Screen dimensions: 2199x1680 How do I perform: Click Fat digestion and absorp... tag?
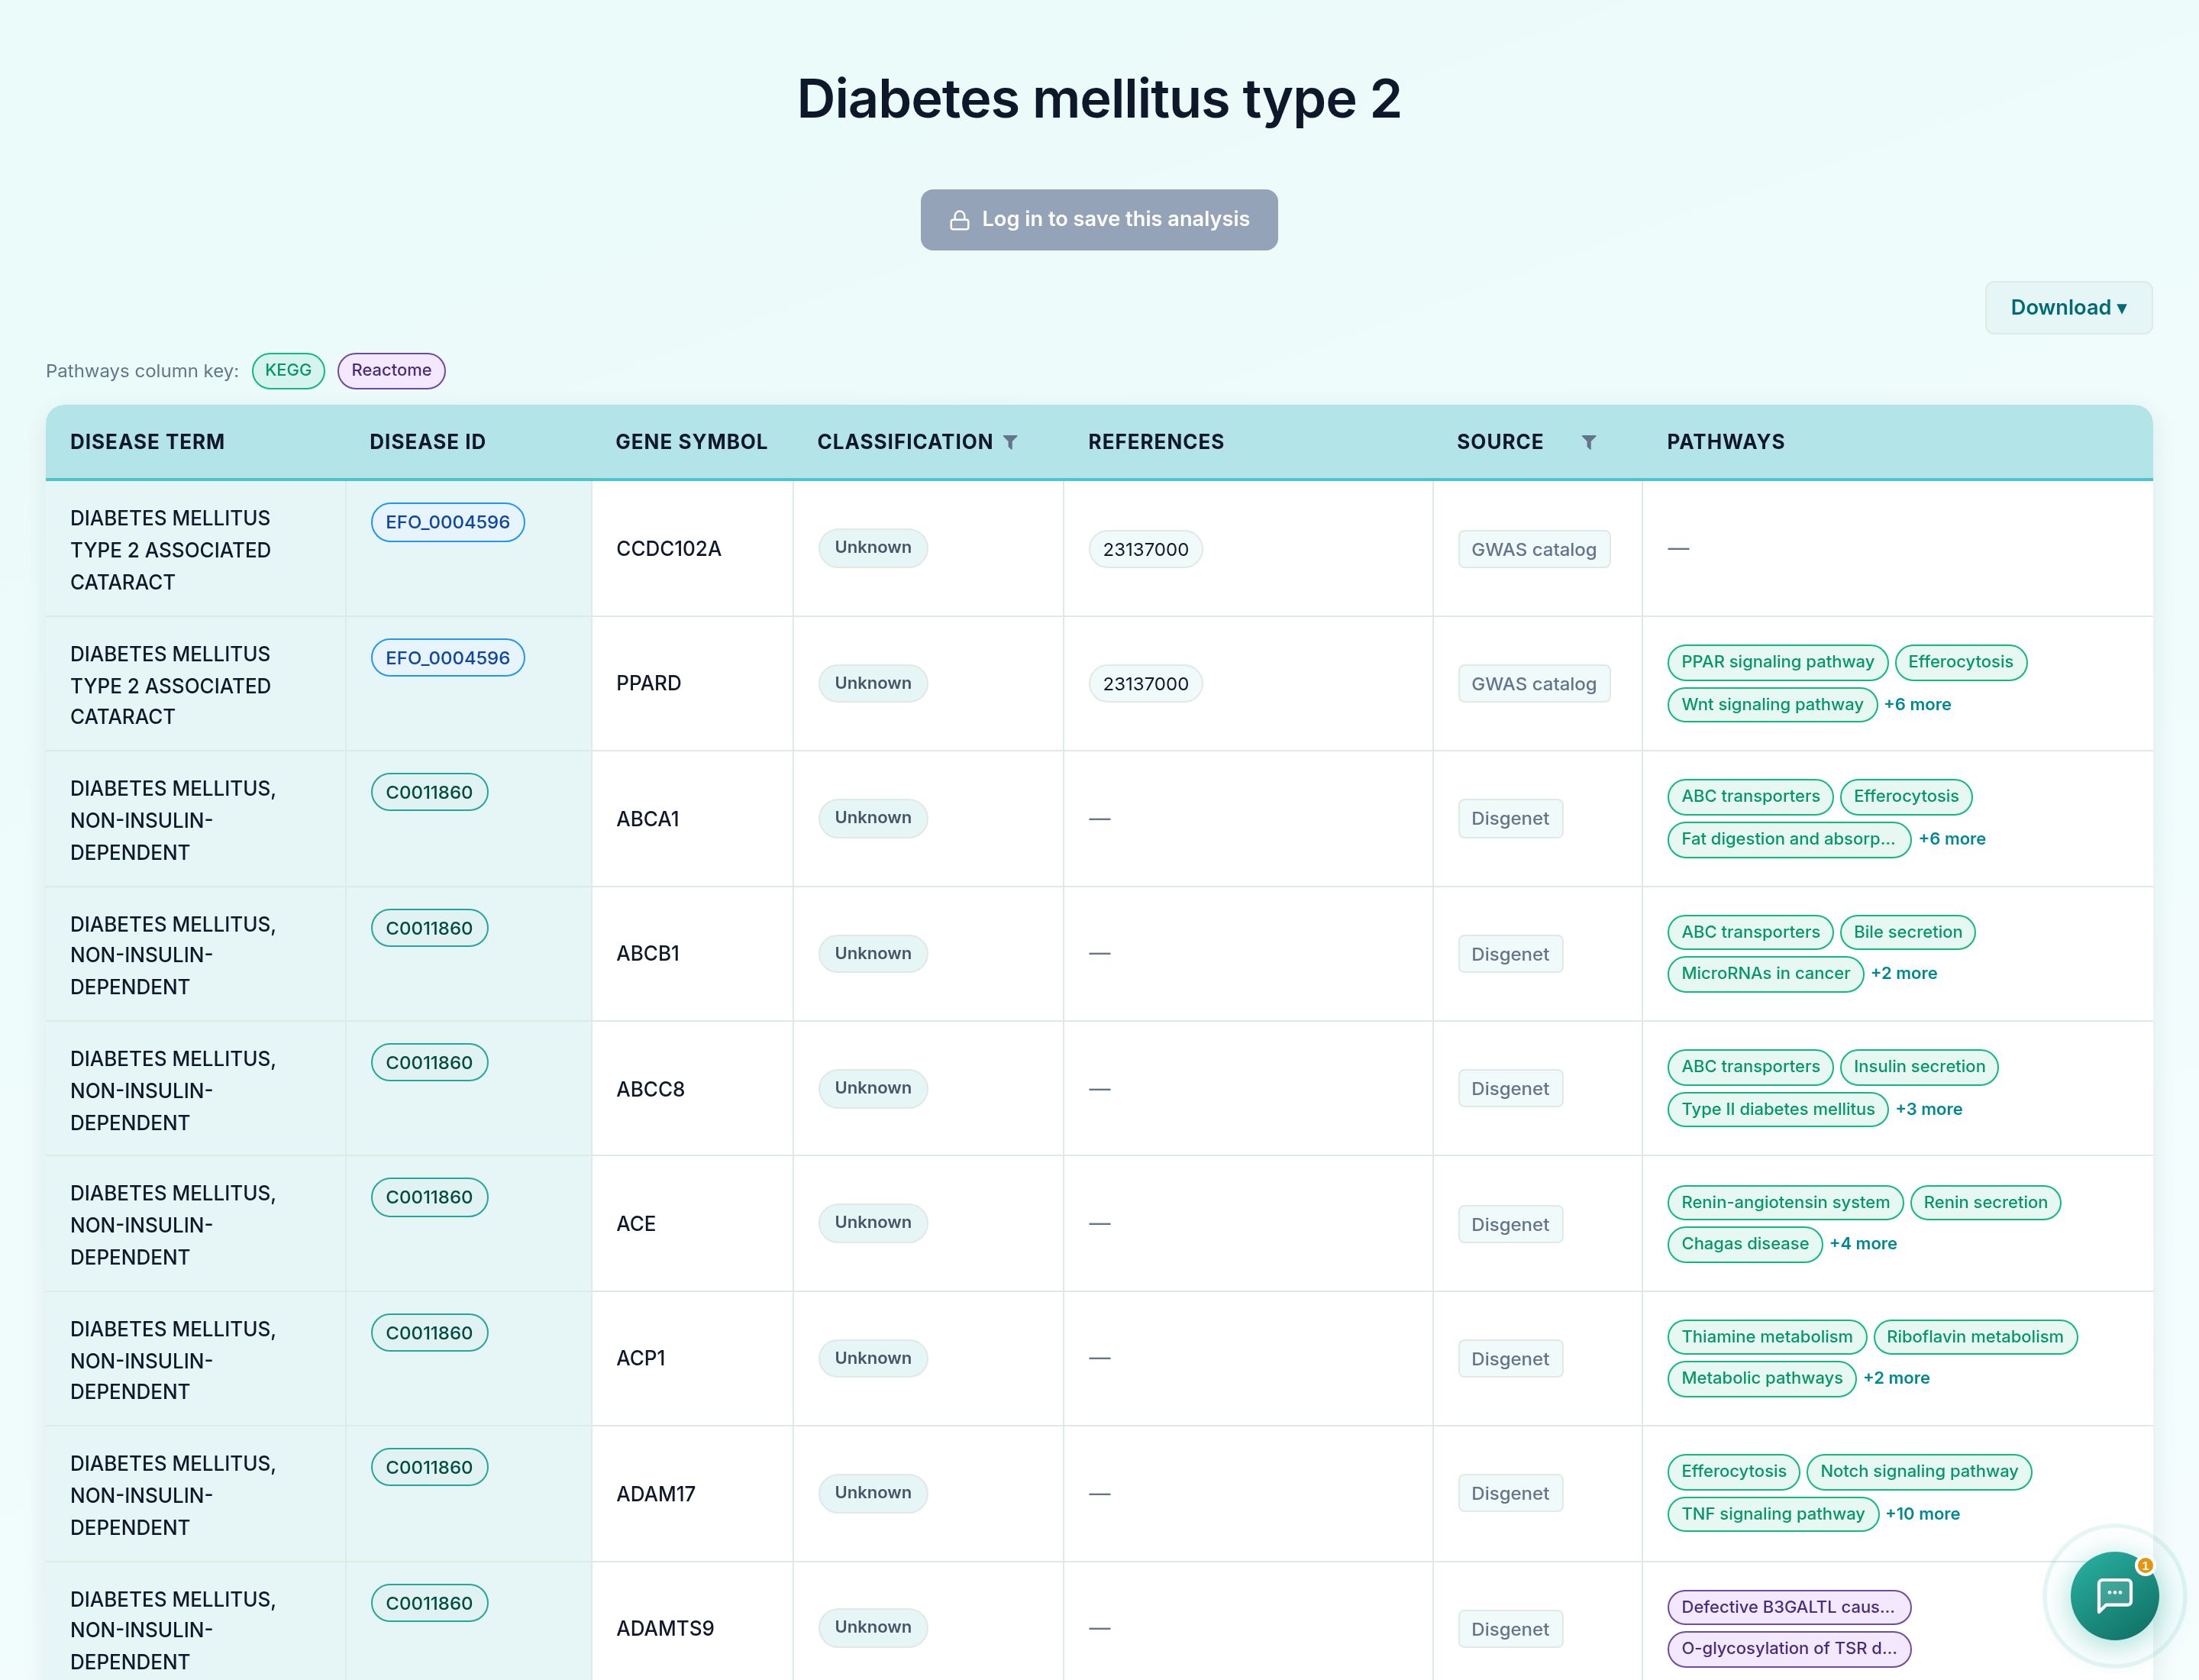[x=1788, y=839]
